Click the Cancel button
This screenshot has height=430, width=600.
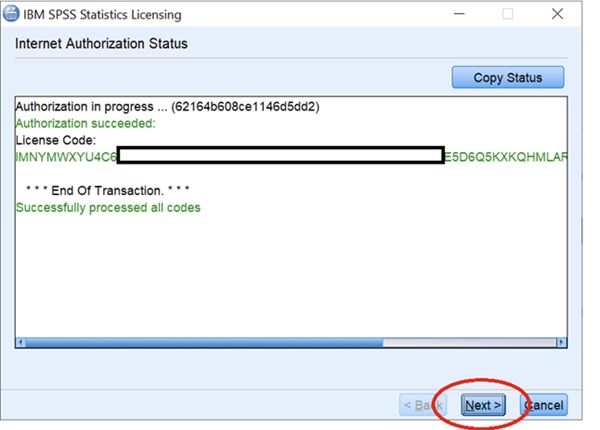[x=544, y=405]
